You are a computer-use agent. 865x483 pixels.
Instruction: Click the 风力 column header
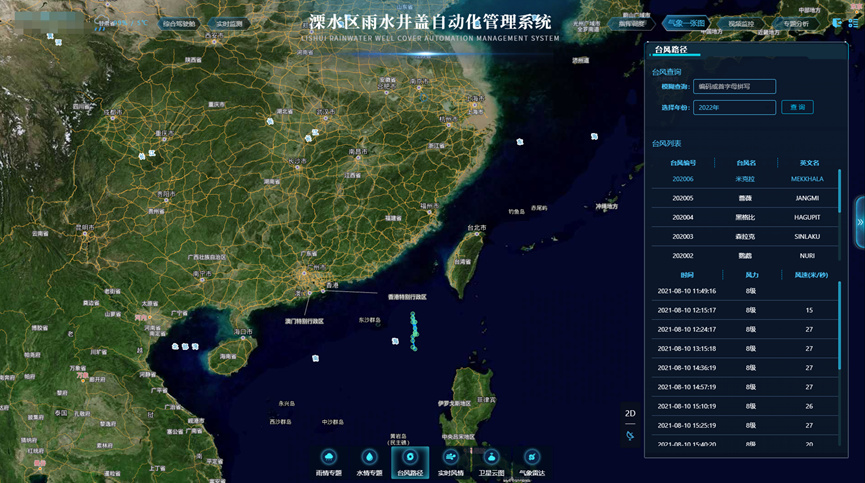tap(752, 275)
